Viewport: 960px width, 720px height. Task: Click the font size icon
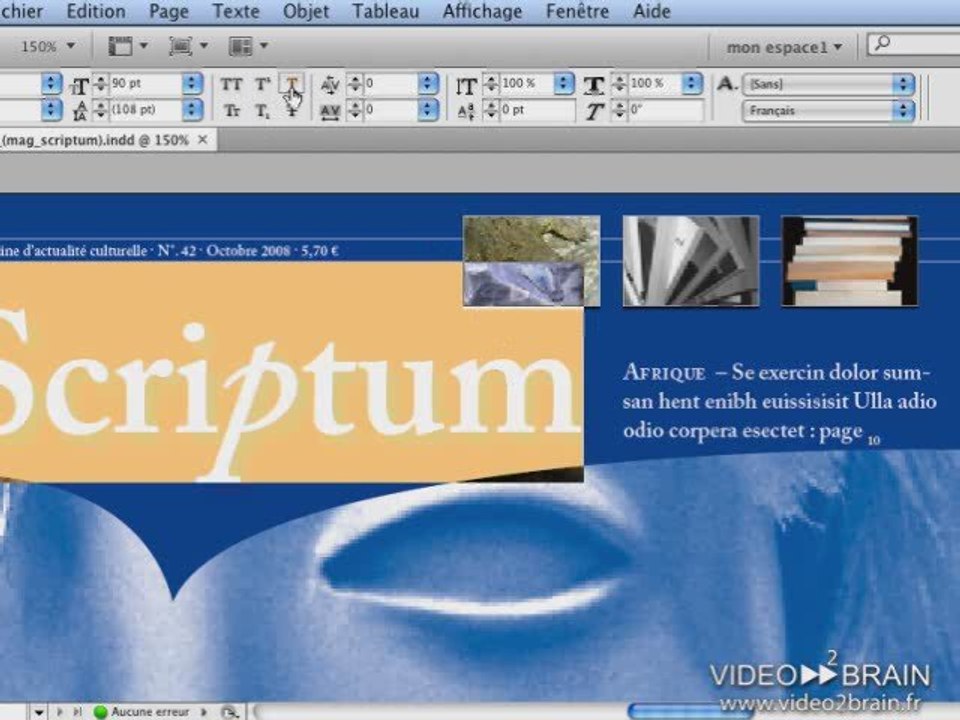click(80, 85)
